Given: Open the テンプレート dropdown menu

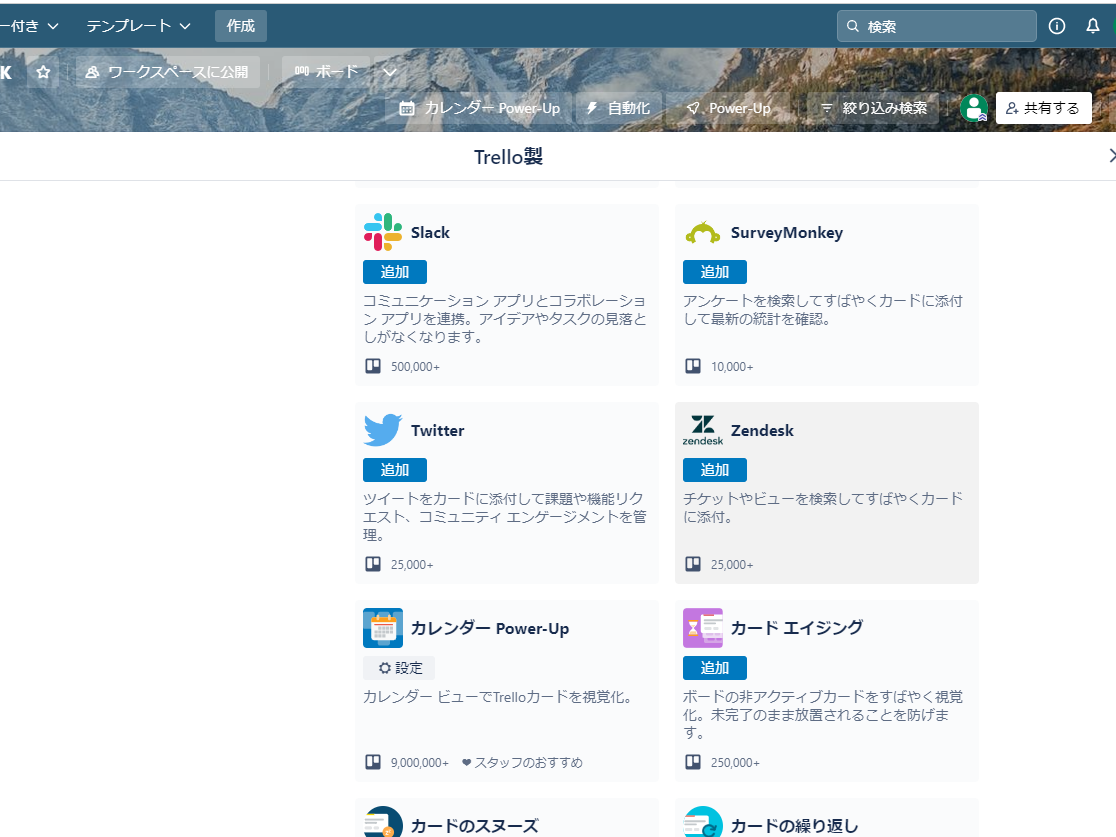Looking at the screenshot, I should click(139, 26).
